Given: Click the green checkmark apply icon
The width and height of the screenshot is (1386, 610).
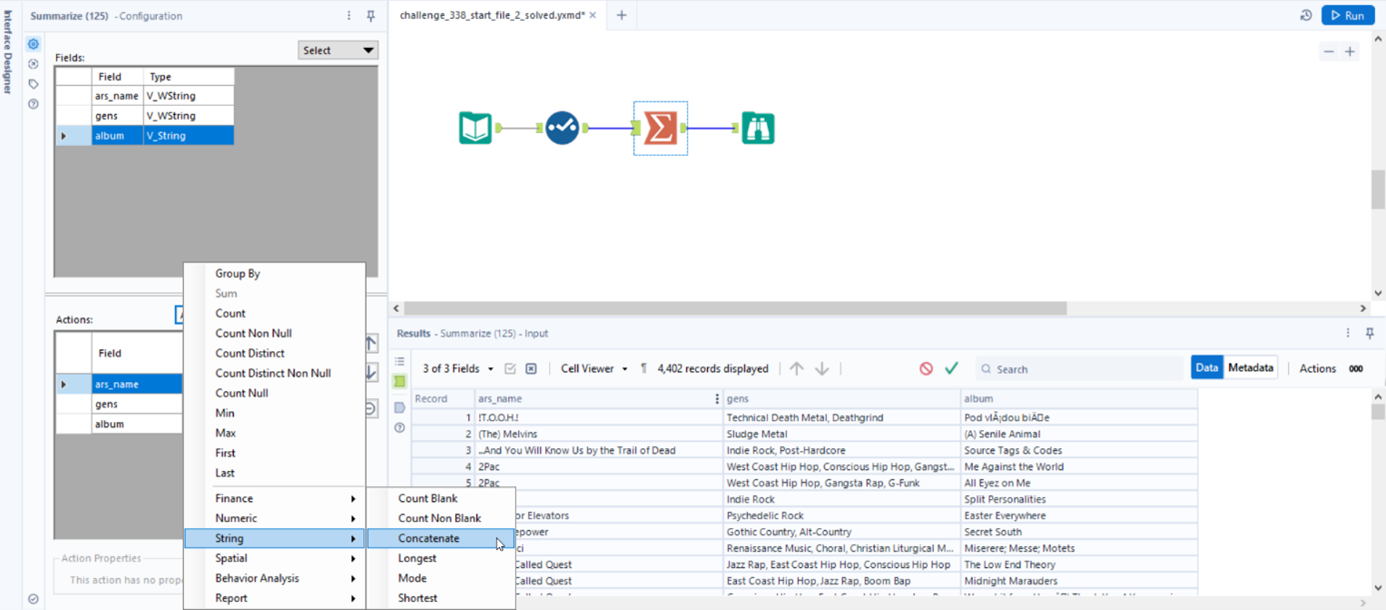Looking at the screenshot, I should (x=951, y=369).
